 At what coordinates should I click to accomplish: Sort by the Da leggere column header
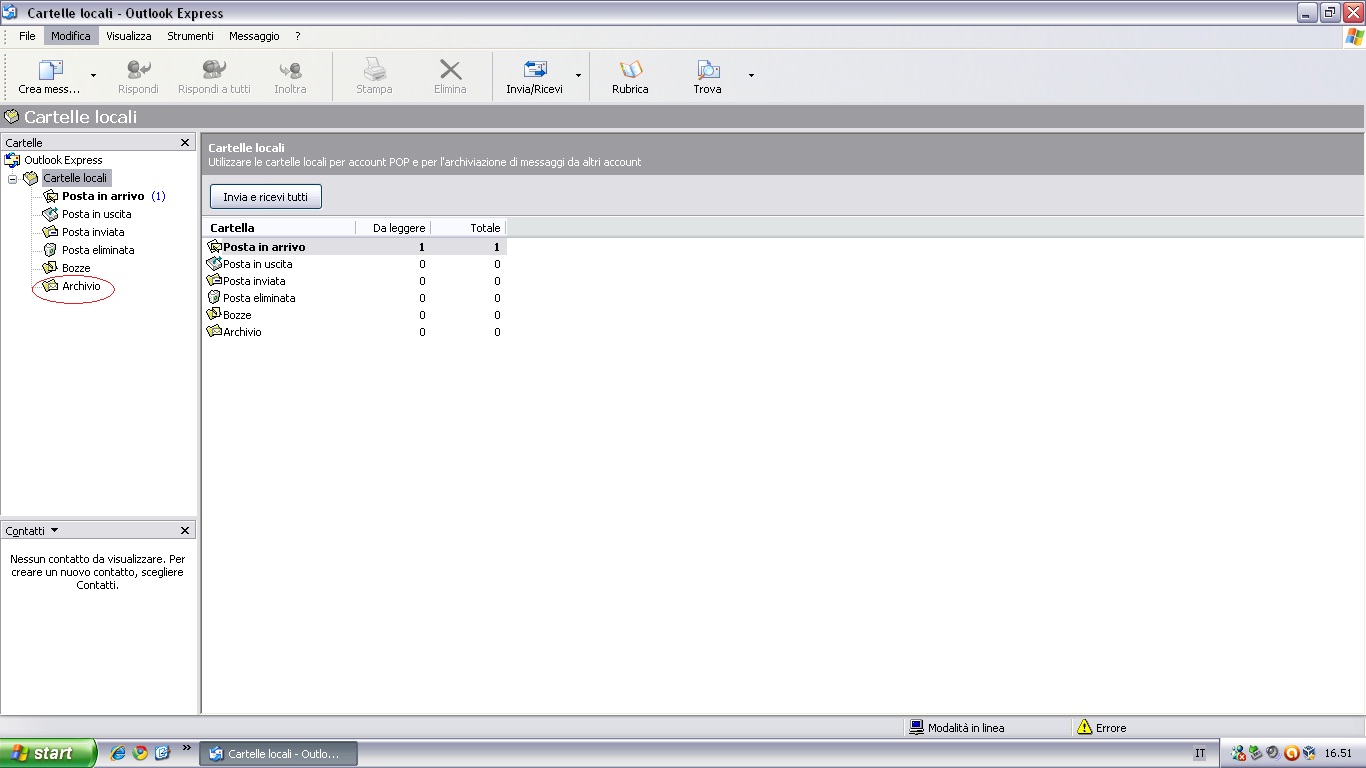[x=393, y=228]
